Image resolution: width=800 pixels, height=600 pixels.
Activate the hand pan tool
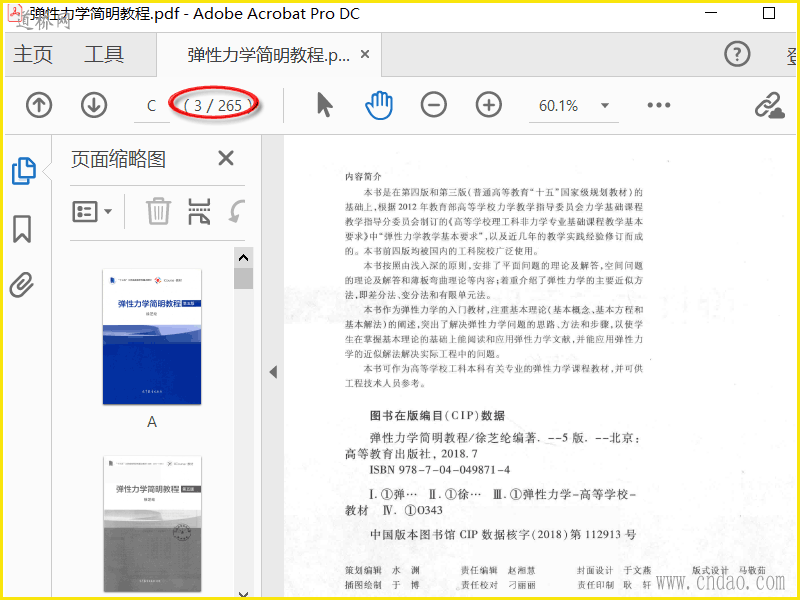(379, 106)
